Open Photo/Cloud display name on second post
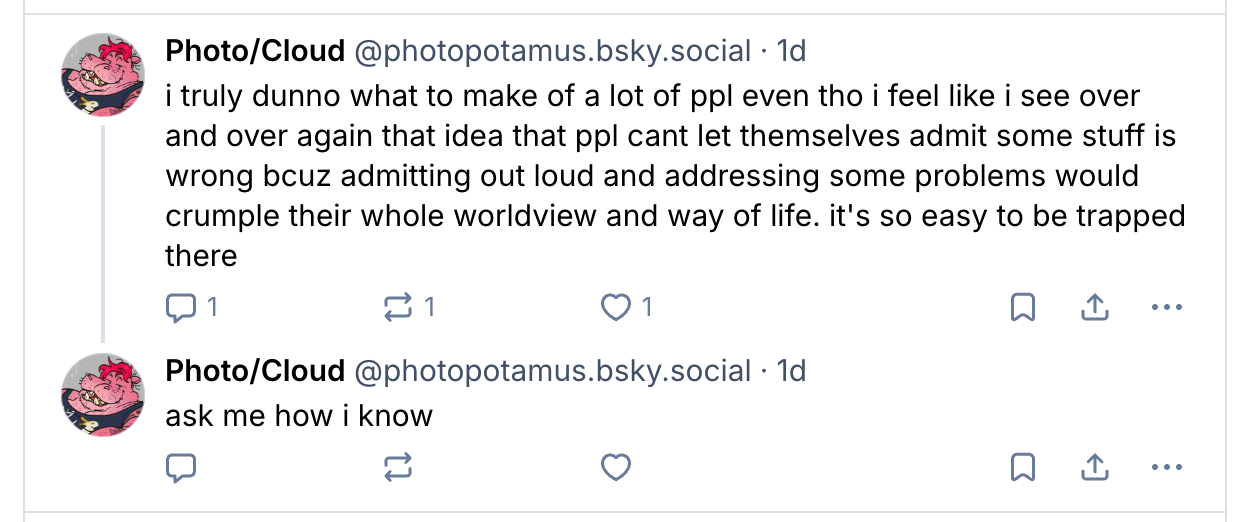Viewport: 1242px width, 522px height. (x=255, y=371)
